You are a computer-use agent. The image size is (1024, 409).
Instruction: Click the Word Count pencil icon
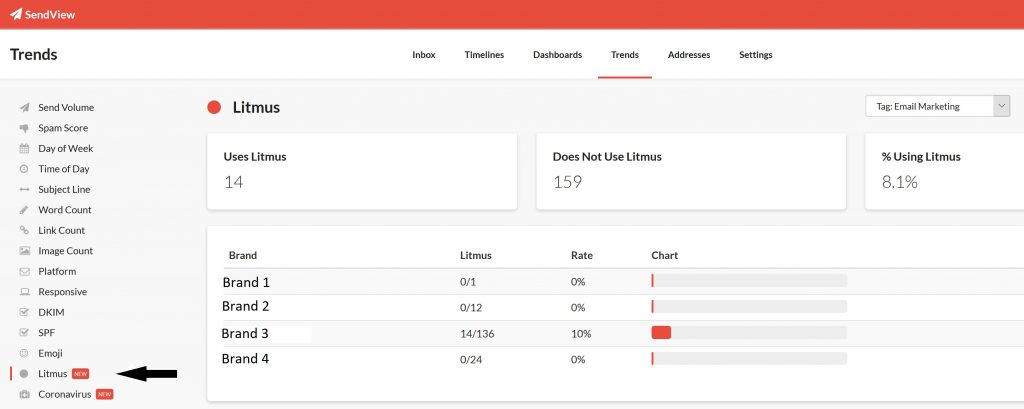pyautogui.click(x=24, y=210)
